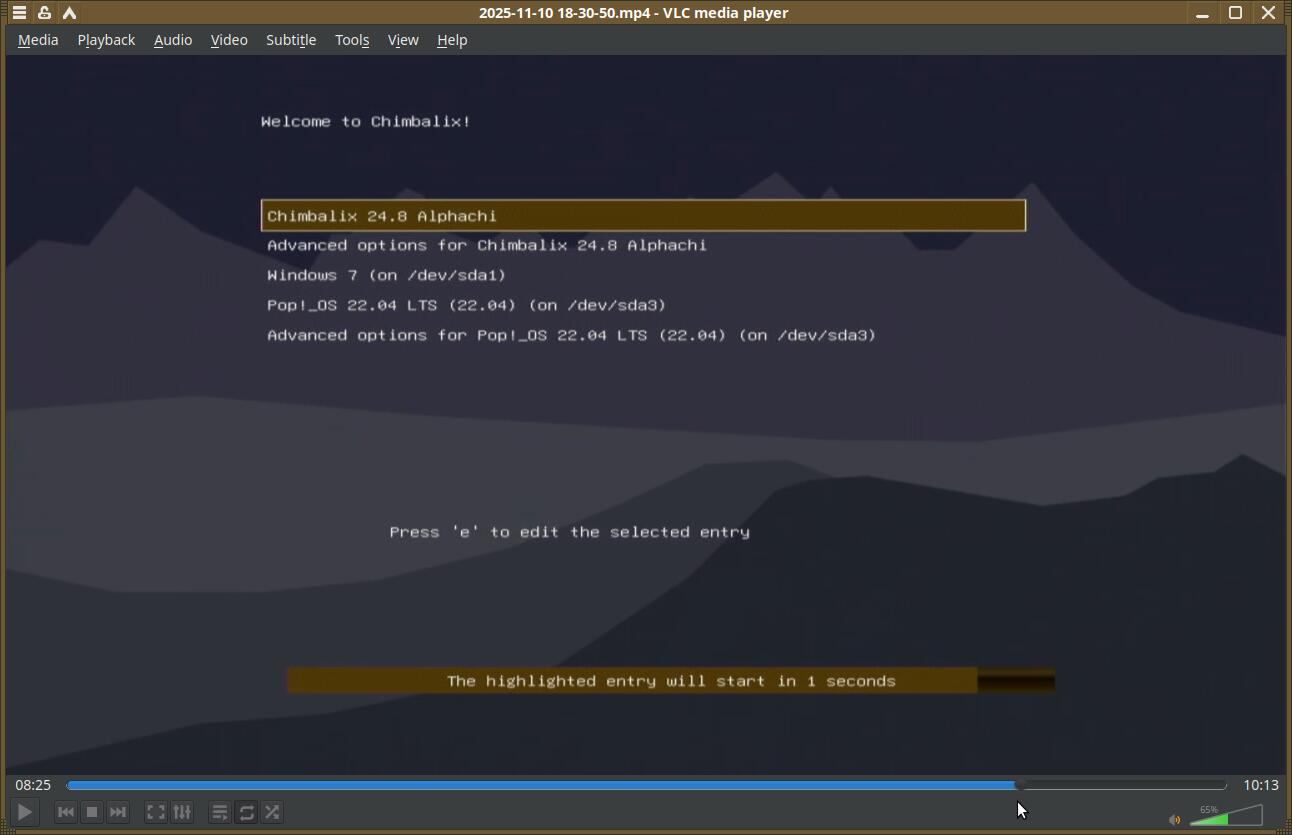Click 'Advanced options for Chimbalix 24.8 Alphachi'
This screenshot has height=835, width=1292.
click(487, 245)
